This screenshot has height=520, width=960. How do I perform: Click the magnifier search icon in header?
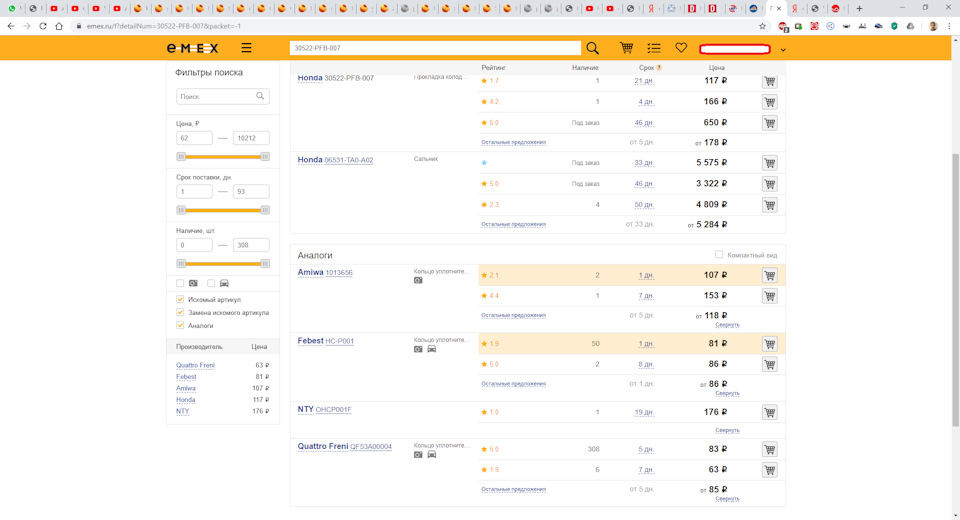592,48
